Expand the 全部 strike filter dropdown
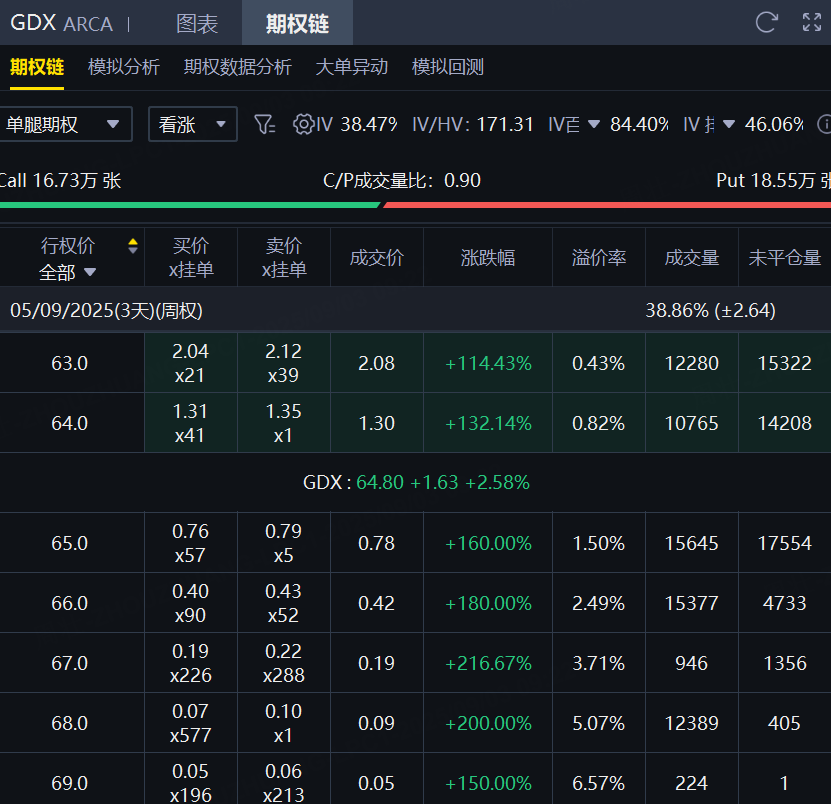 click(68, 272)
